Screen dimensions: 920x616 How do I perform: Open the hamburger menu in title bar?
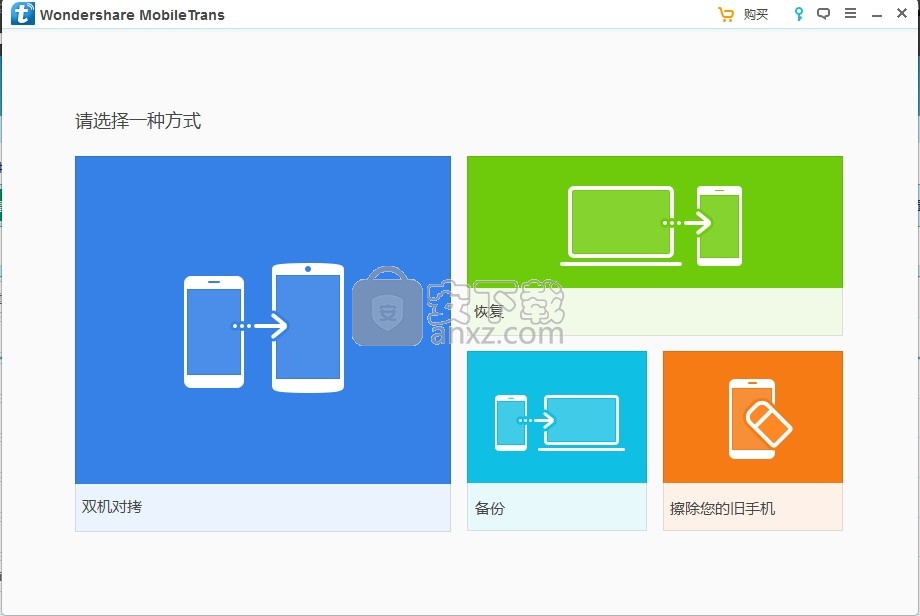(x=850, y=15)
